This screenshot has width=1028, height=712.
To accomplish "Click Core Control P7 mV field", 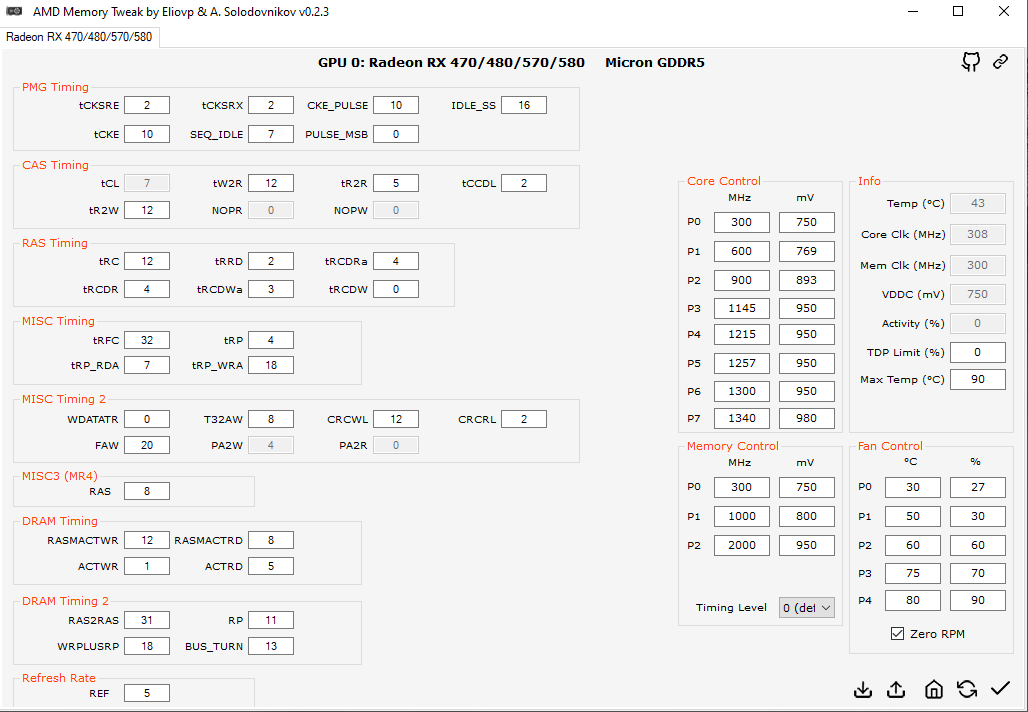I will pos(806,418).
